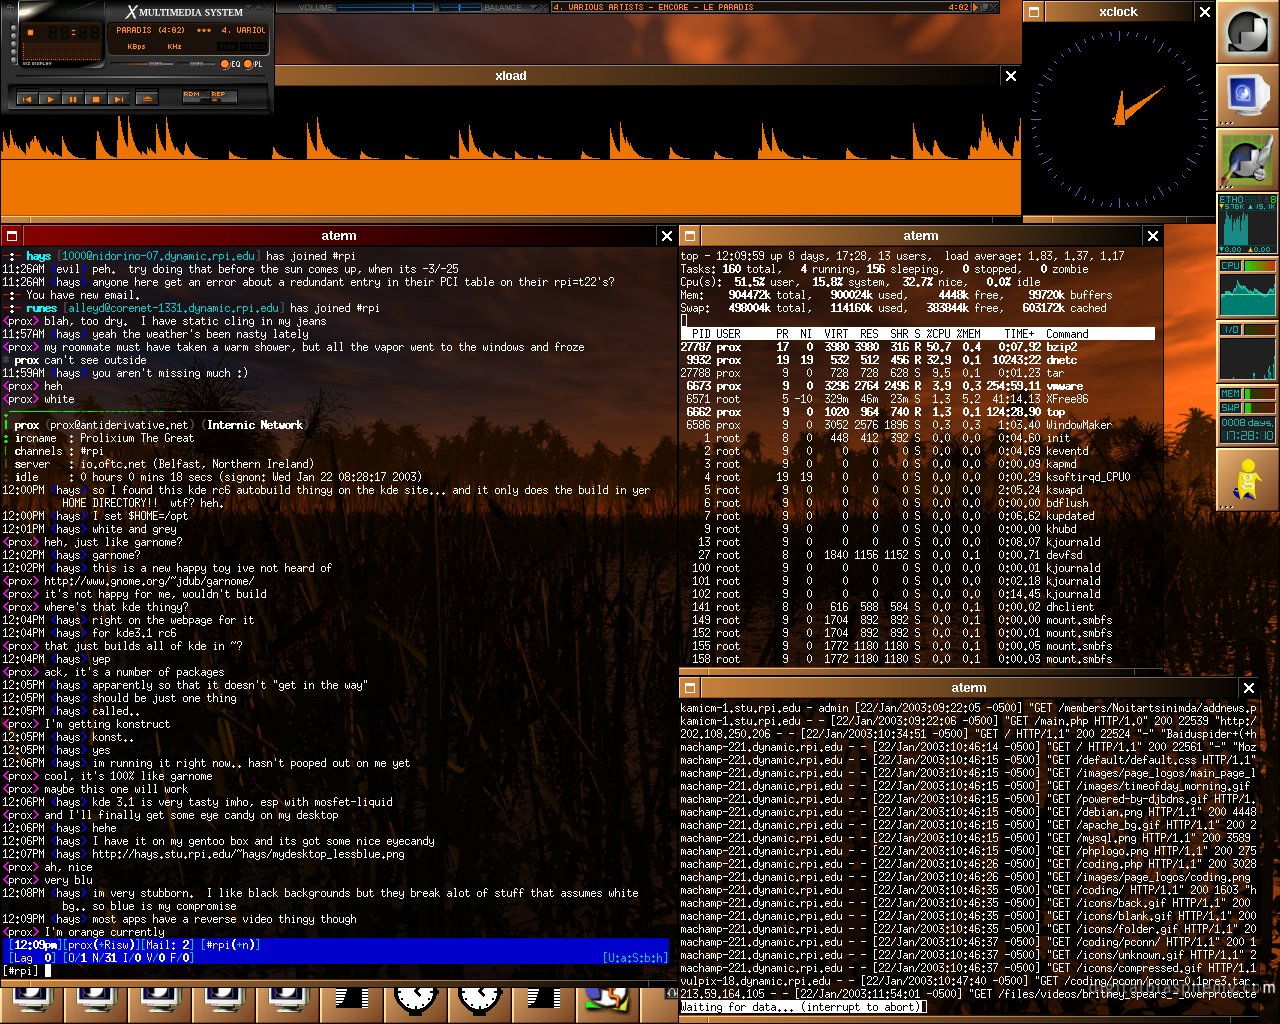1280x1024 pixels.
Task: Miniaturize the xclock window
Action: pos(1034,12)
